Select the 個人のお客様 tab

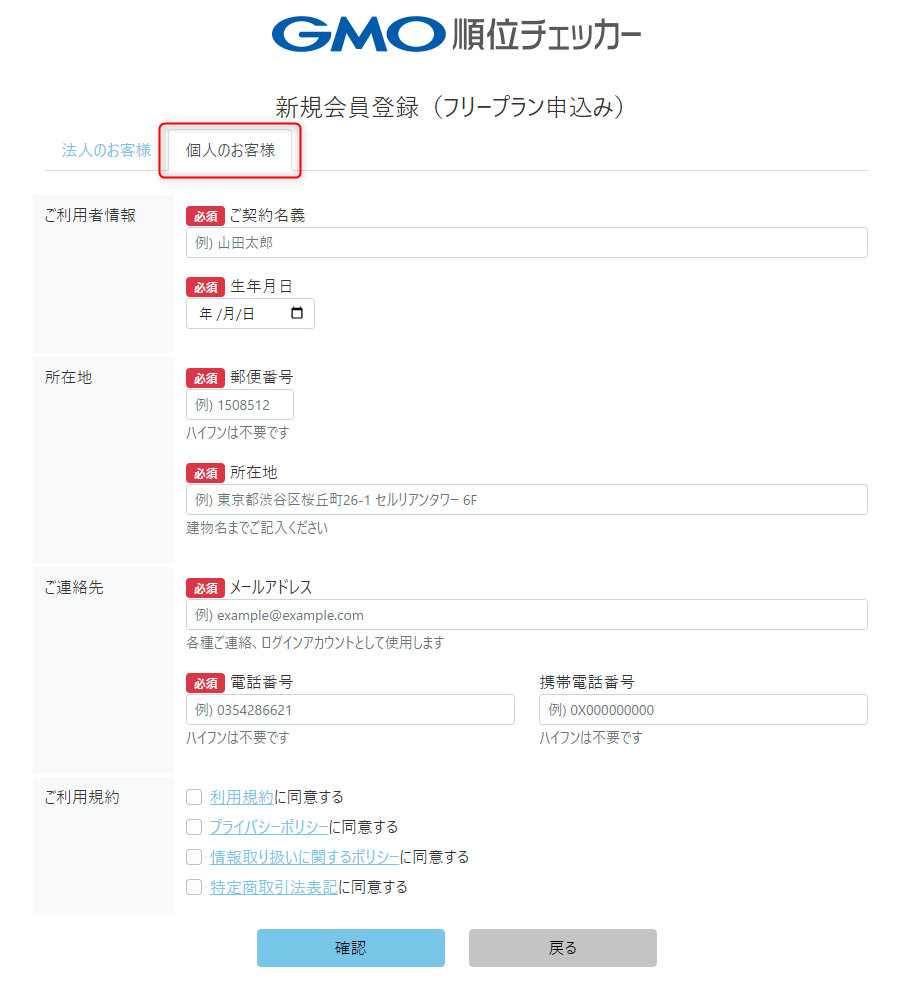pos(231,150)
